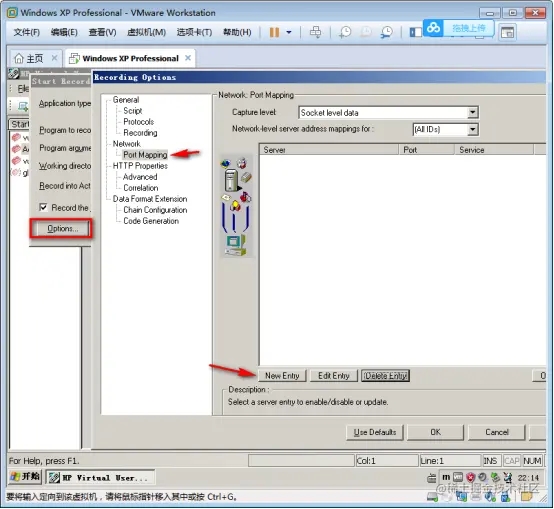Click the 'm' tray icon
The image size is (554, 509).
446,477
